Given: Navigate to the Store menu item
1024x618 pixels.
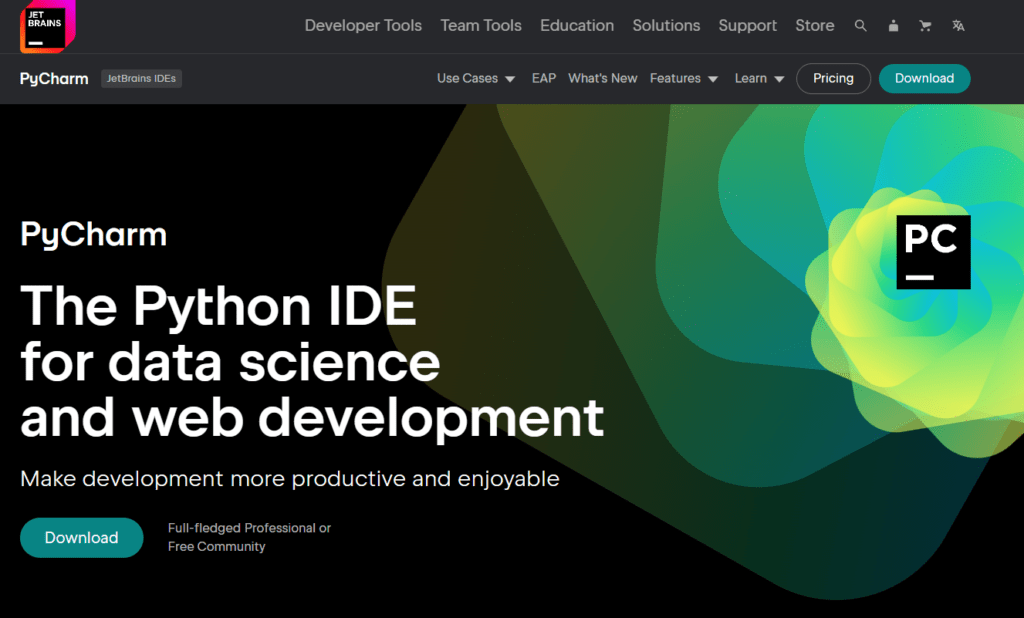Looking at the screenshot, I should tap(815, 26).
